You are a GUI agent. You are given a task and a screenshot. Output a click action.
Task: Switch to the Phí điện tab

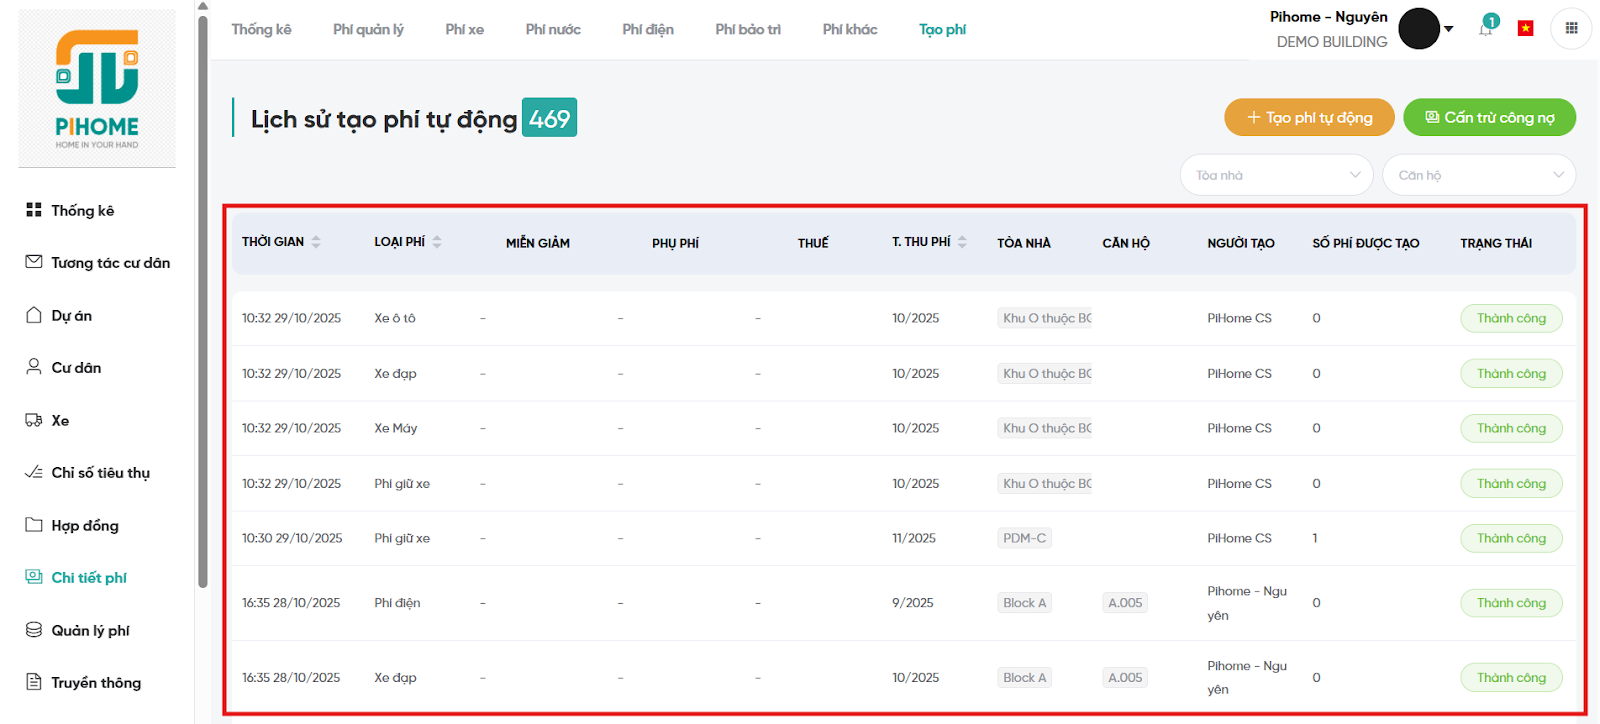(647, 30)
